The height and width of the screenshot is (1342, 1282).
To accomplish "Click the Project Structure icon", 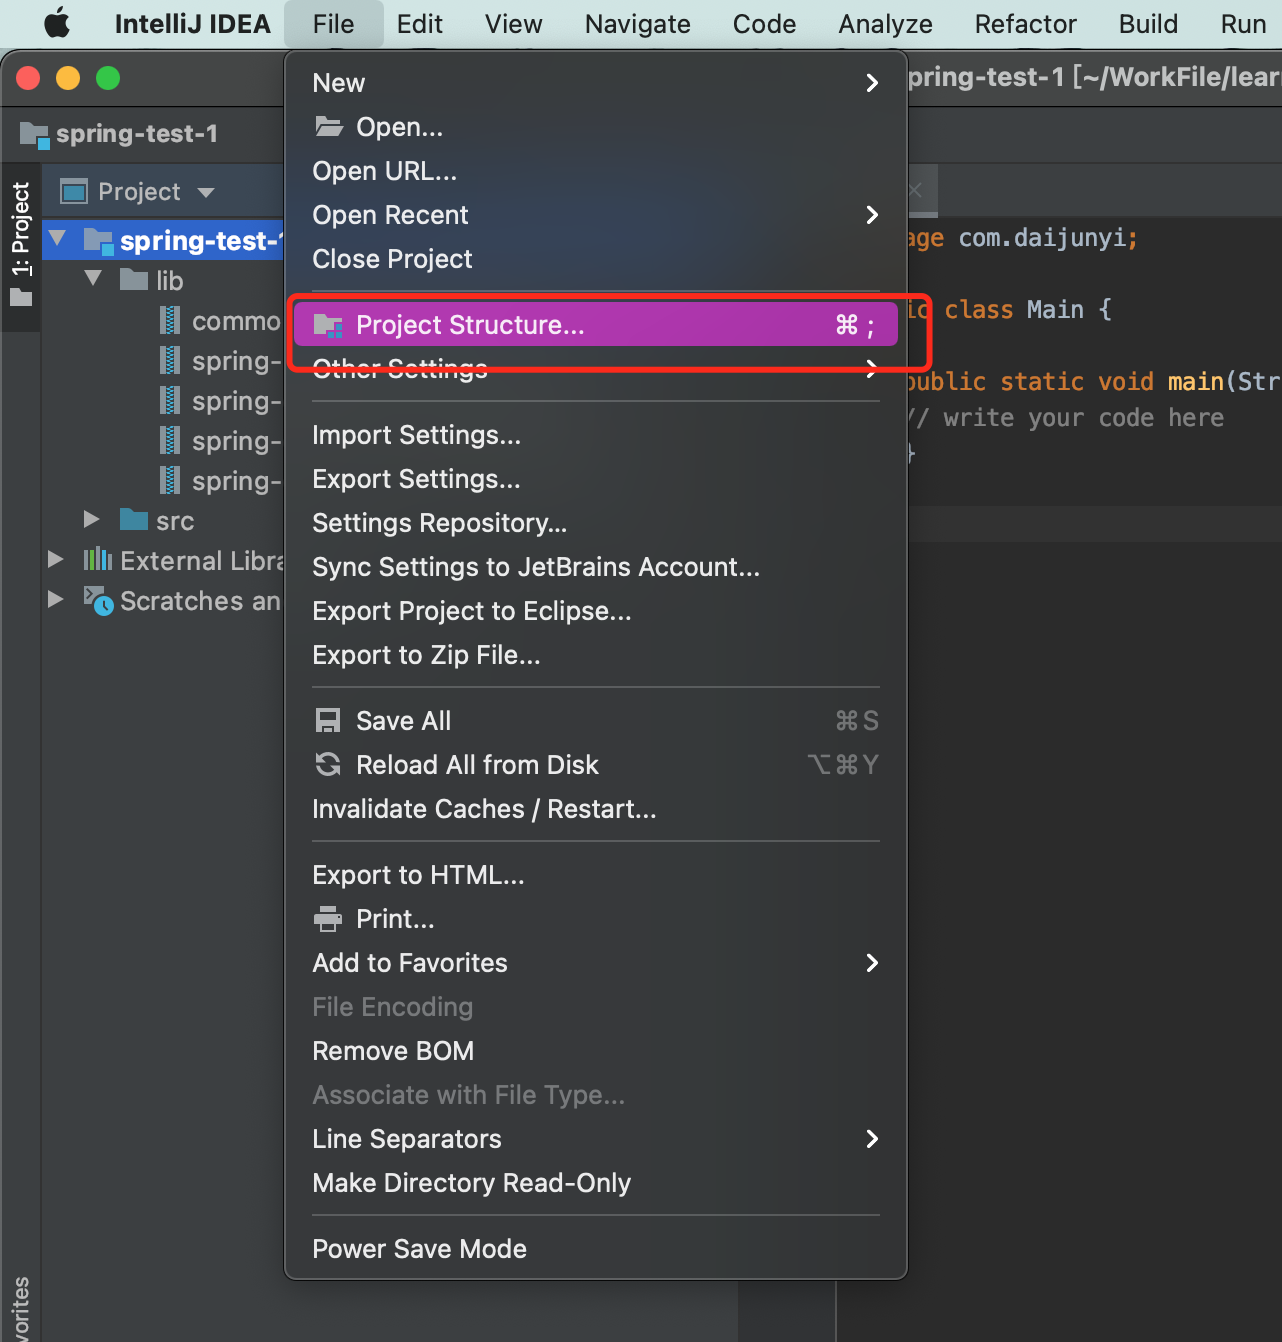I will point(329,325).
